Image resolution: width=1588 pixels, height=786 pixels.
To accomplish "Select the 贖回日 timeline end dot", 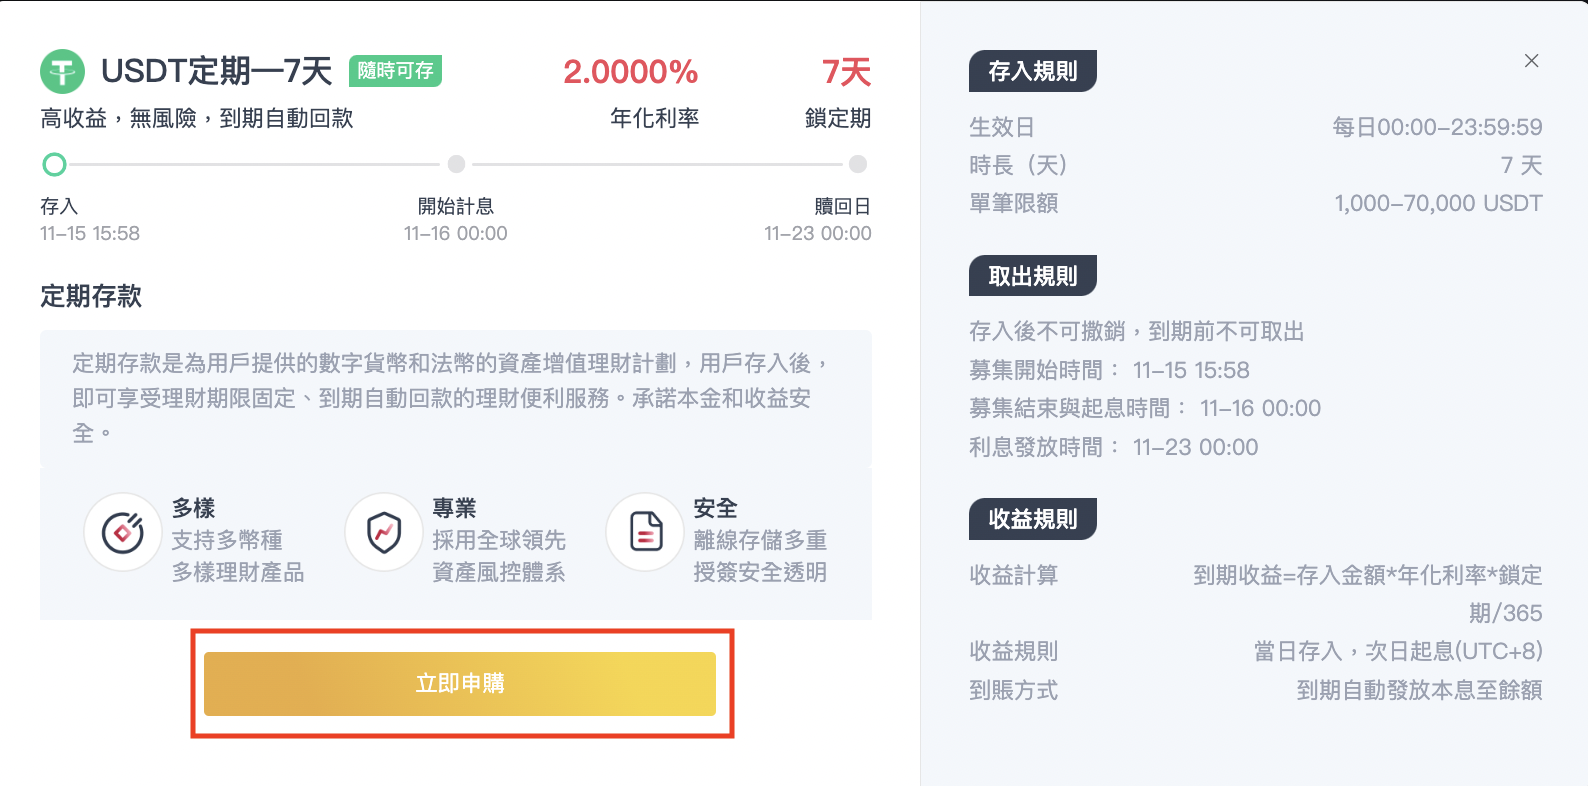I will pos(856,164).
